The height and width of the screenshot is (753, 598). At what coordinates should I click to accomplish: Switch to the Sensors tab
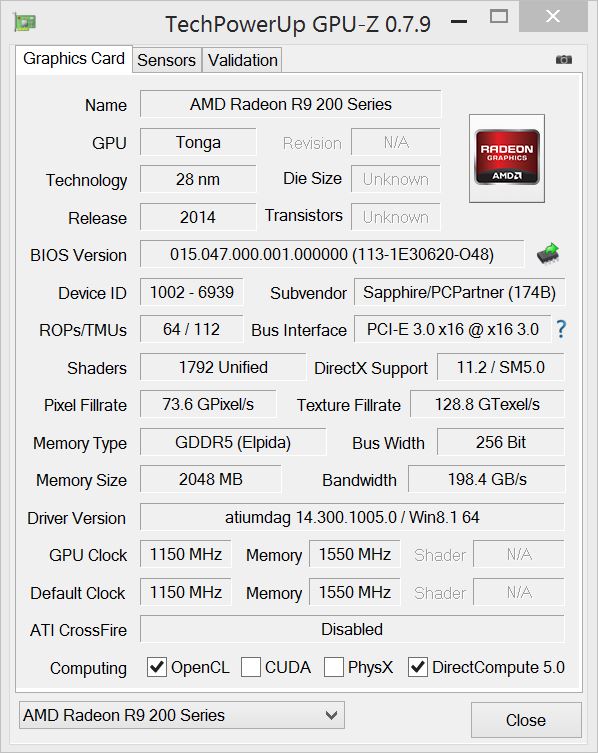click(167, 61)
